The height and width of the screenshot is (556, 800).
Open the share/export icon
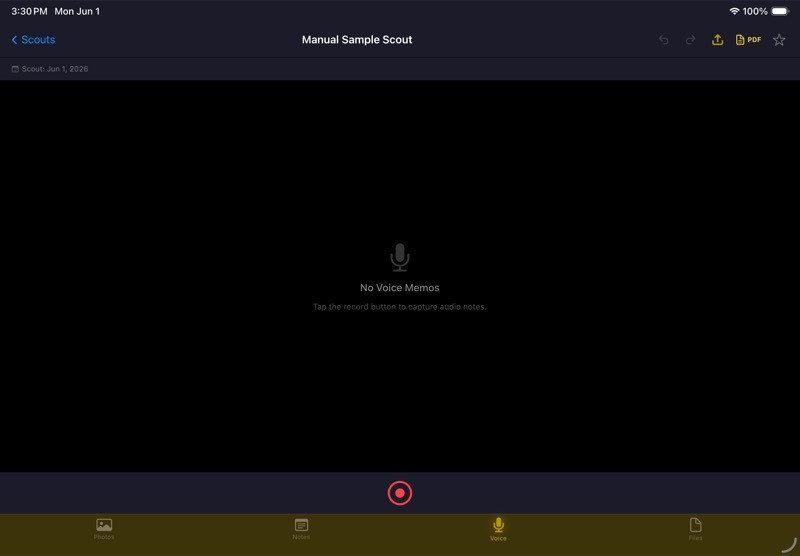tap(717, 40)
